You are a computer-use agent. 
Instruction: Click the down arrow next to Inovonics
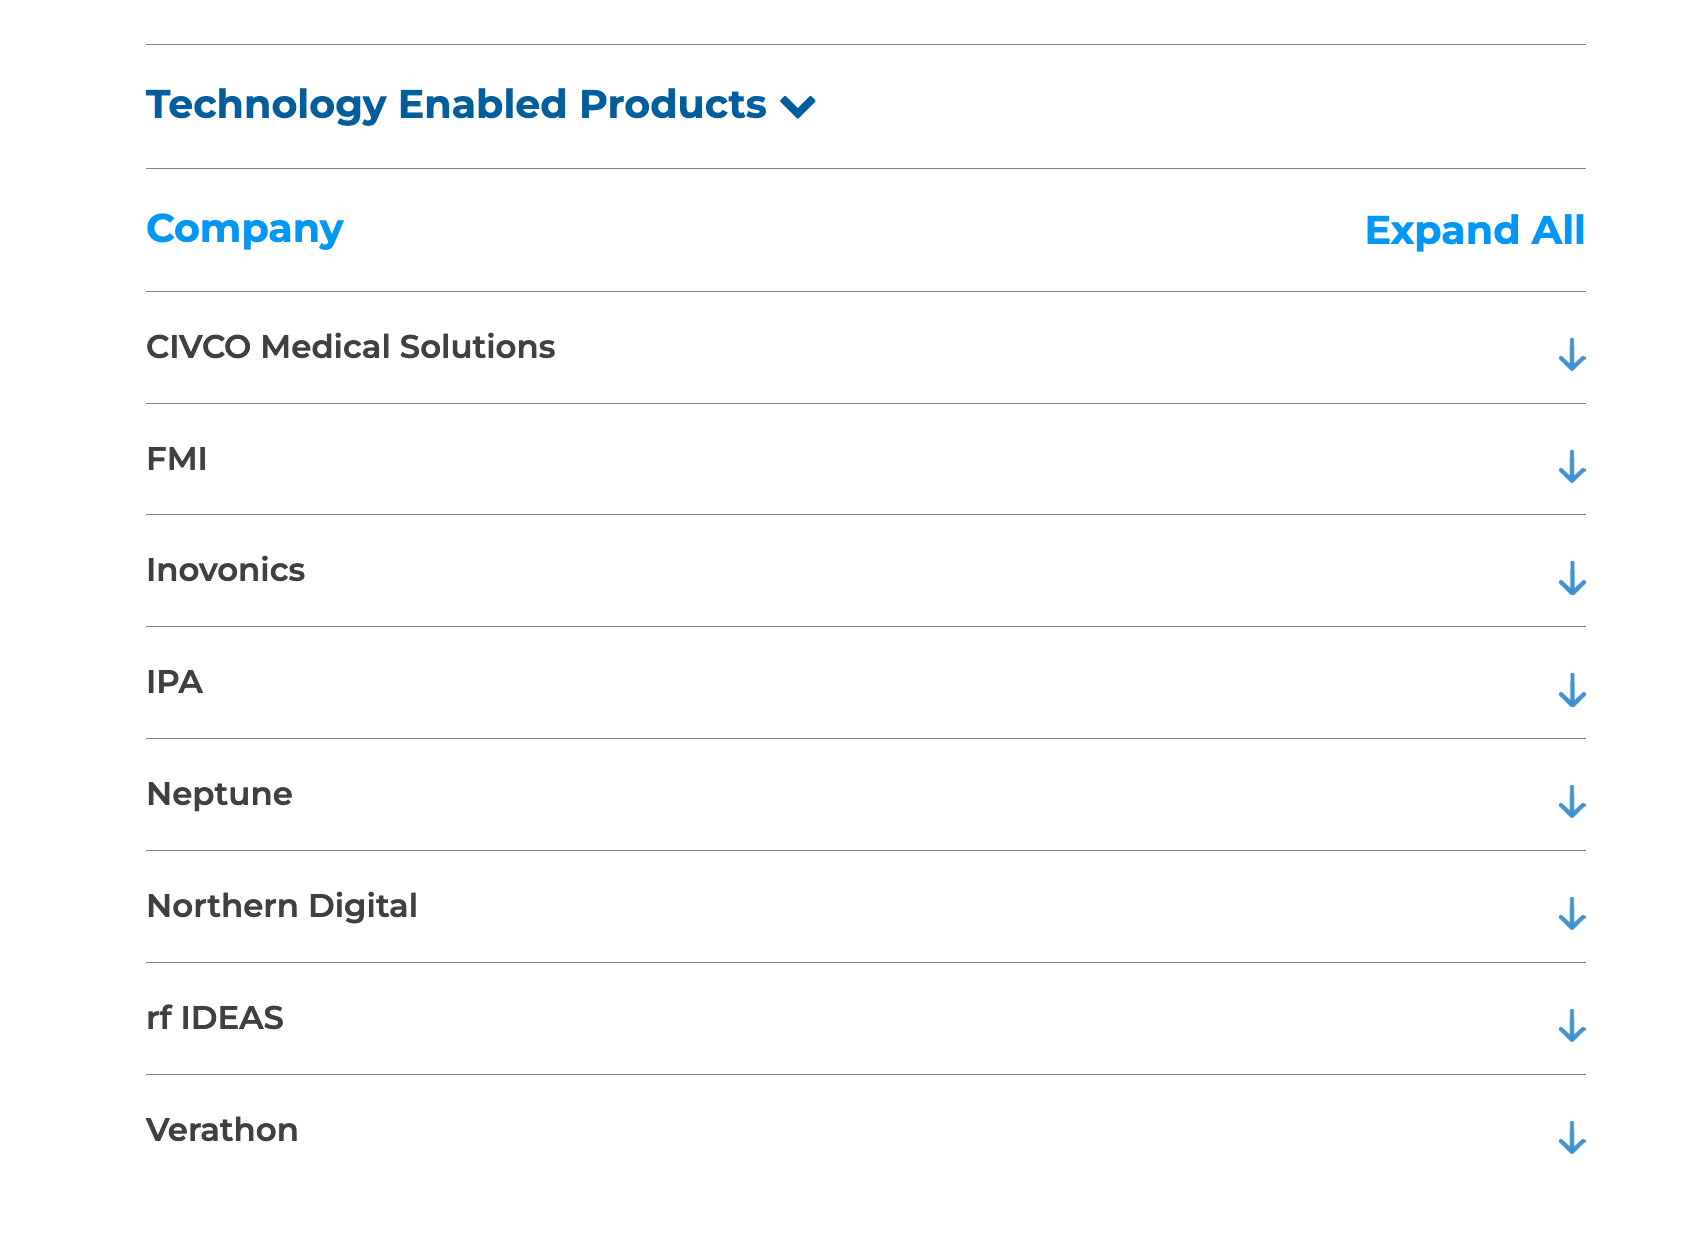(x=1571, y=579)
